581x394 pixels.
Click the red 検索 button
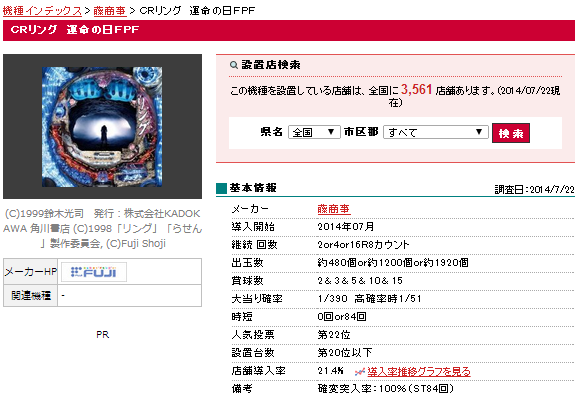[511, 133]
